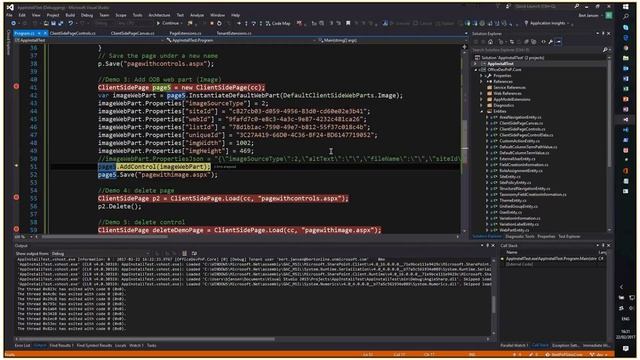Click the red Stop Debugging icon
This screenshot has width=640, height=360.
[x=211, y=23]
